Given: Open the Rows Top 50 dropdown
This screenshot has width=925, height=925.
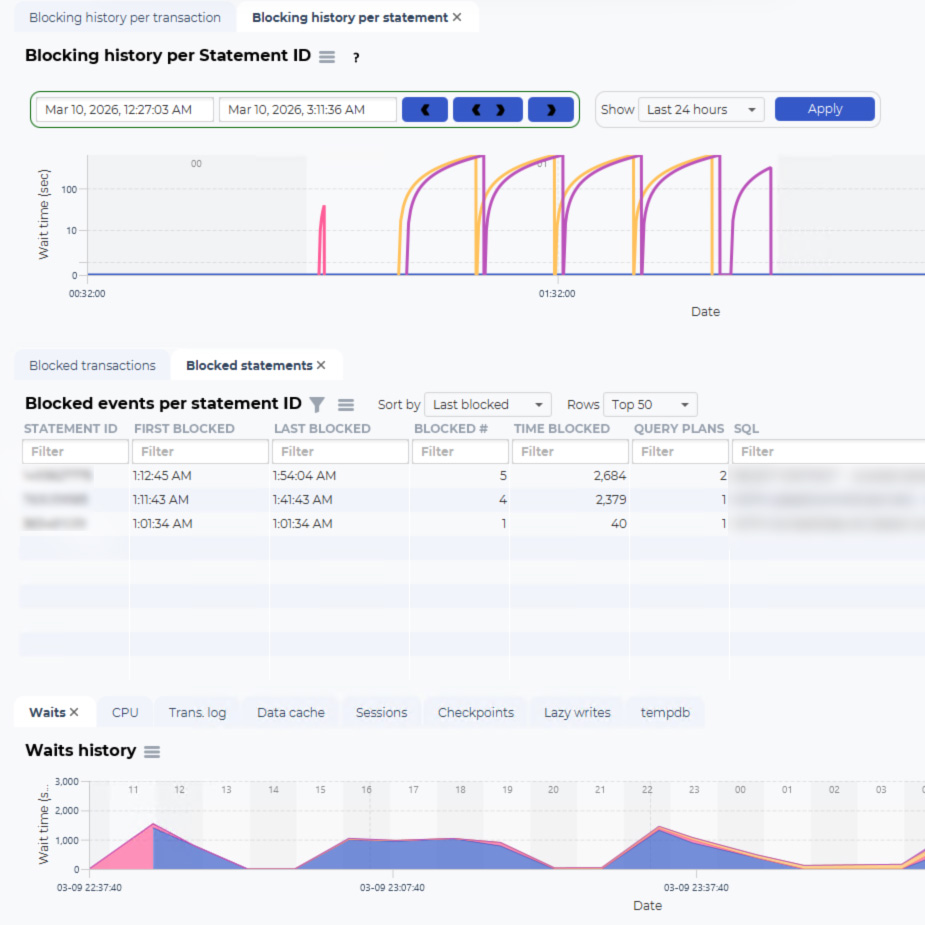Looking at the screenshot, I should pos(650,405).
